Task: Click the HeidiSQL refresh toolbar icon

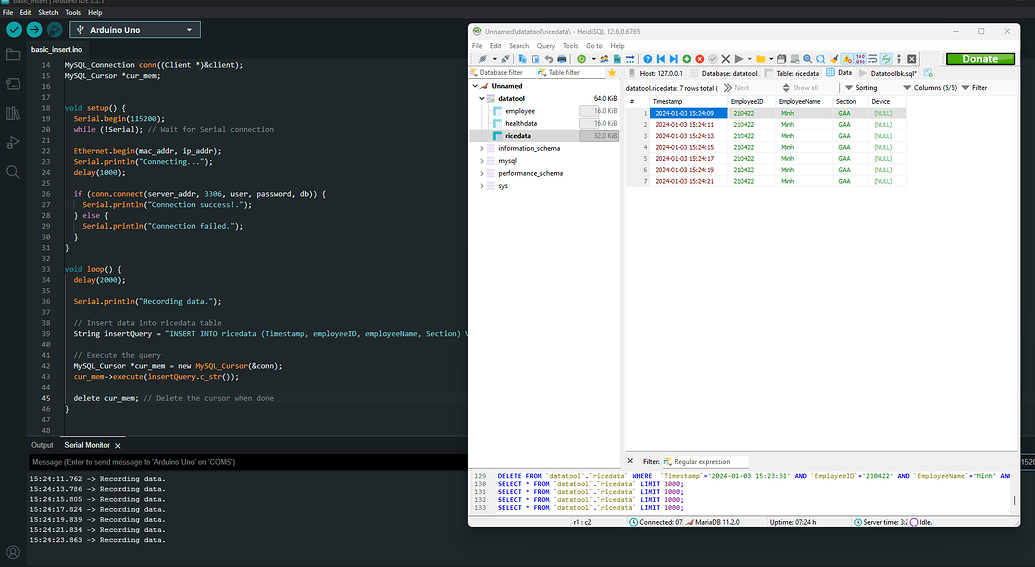Action: click(581, 59)
